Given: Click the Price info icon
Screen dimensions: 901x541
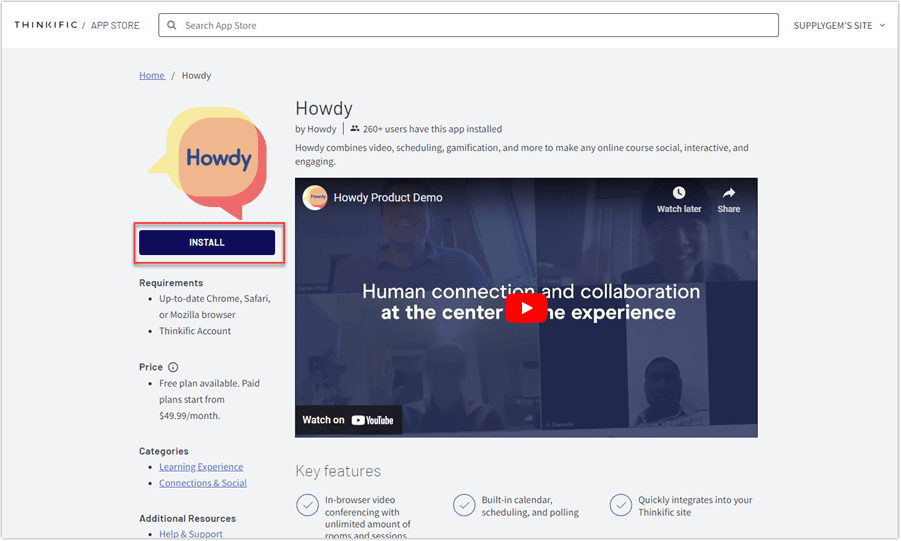Looking at the screenshot, I should (x=173, y=367).
